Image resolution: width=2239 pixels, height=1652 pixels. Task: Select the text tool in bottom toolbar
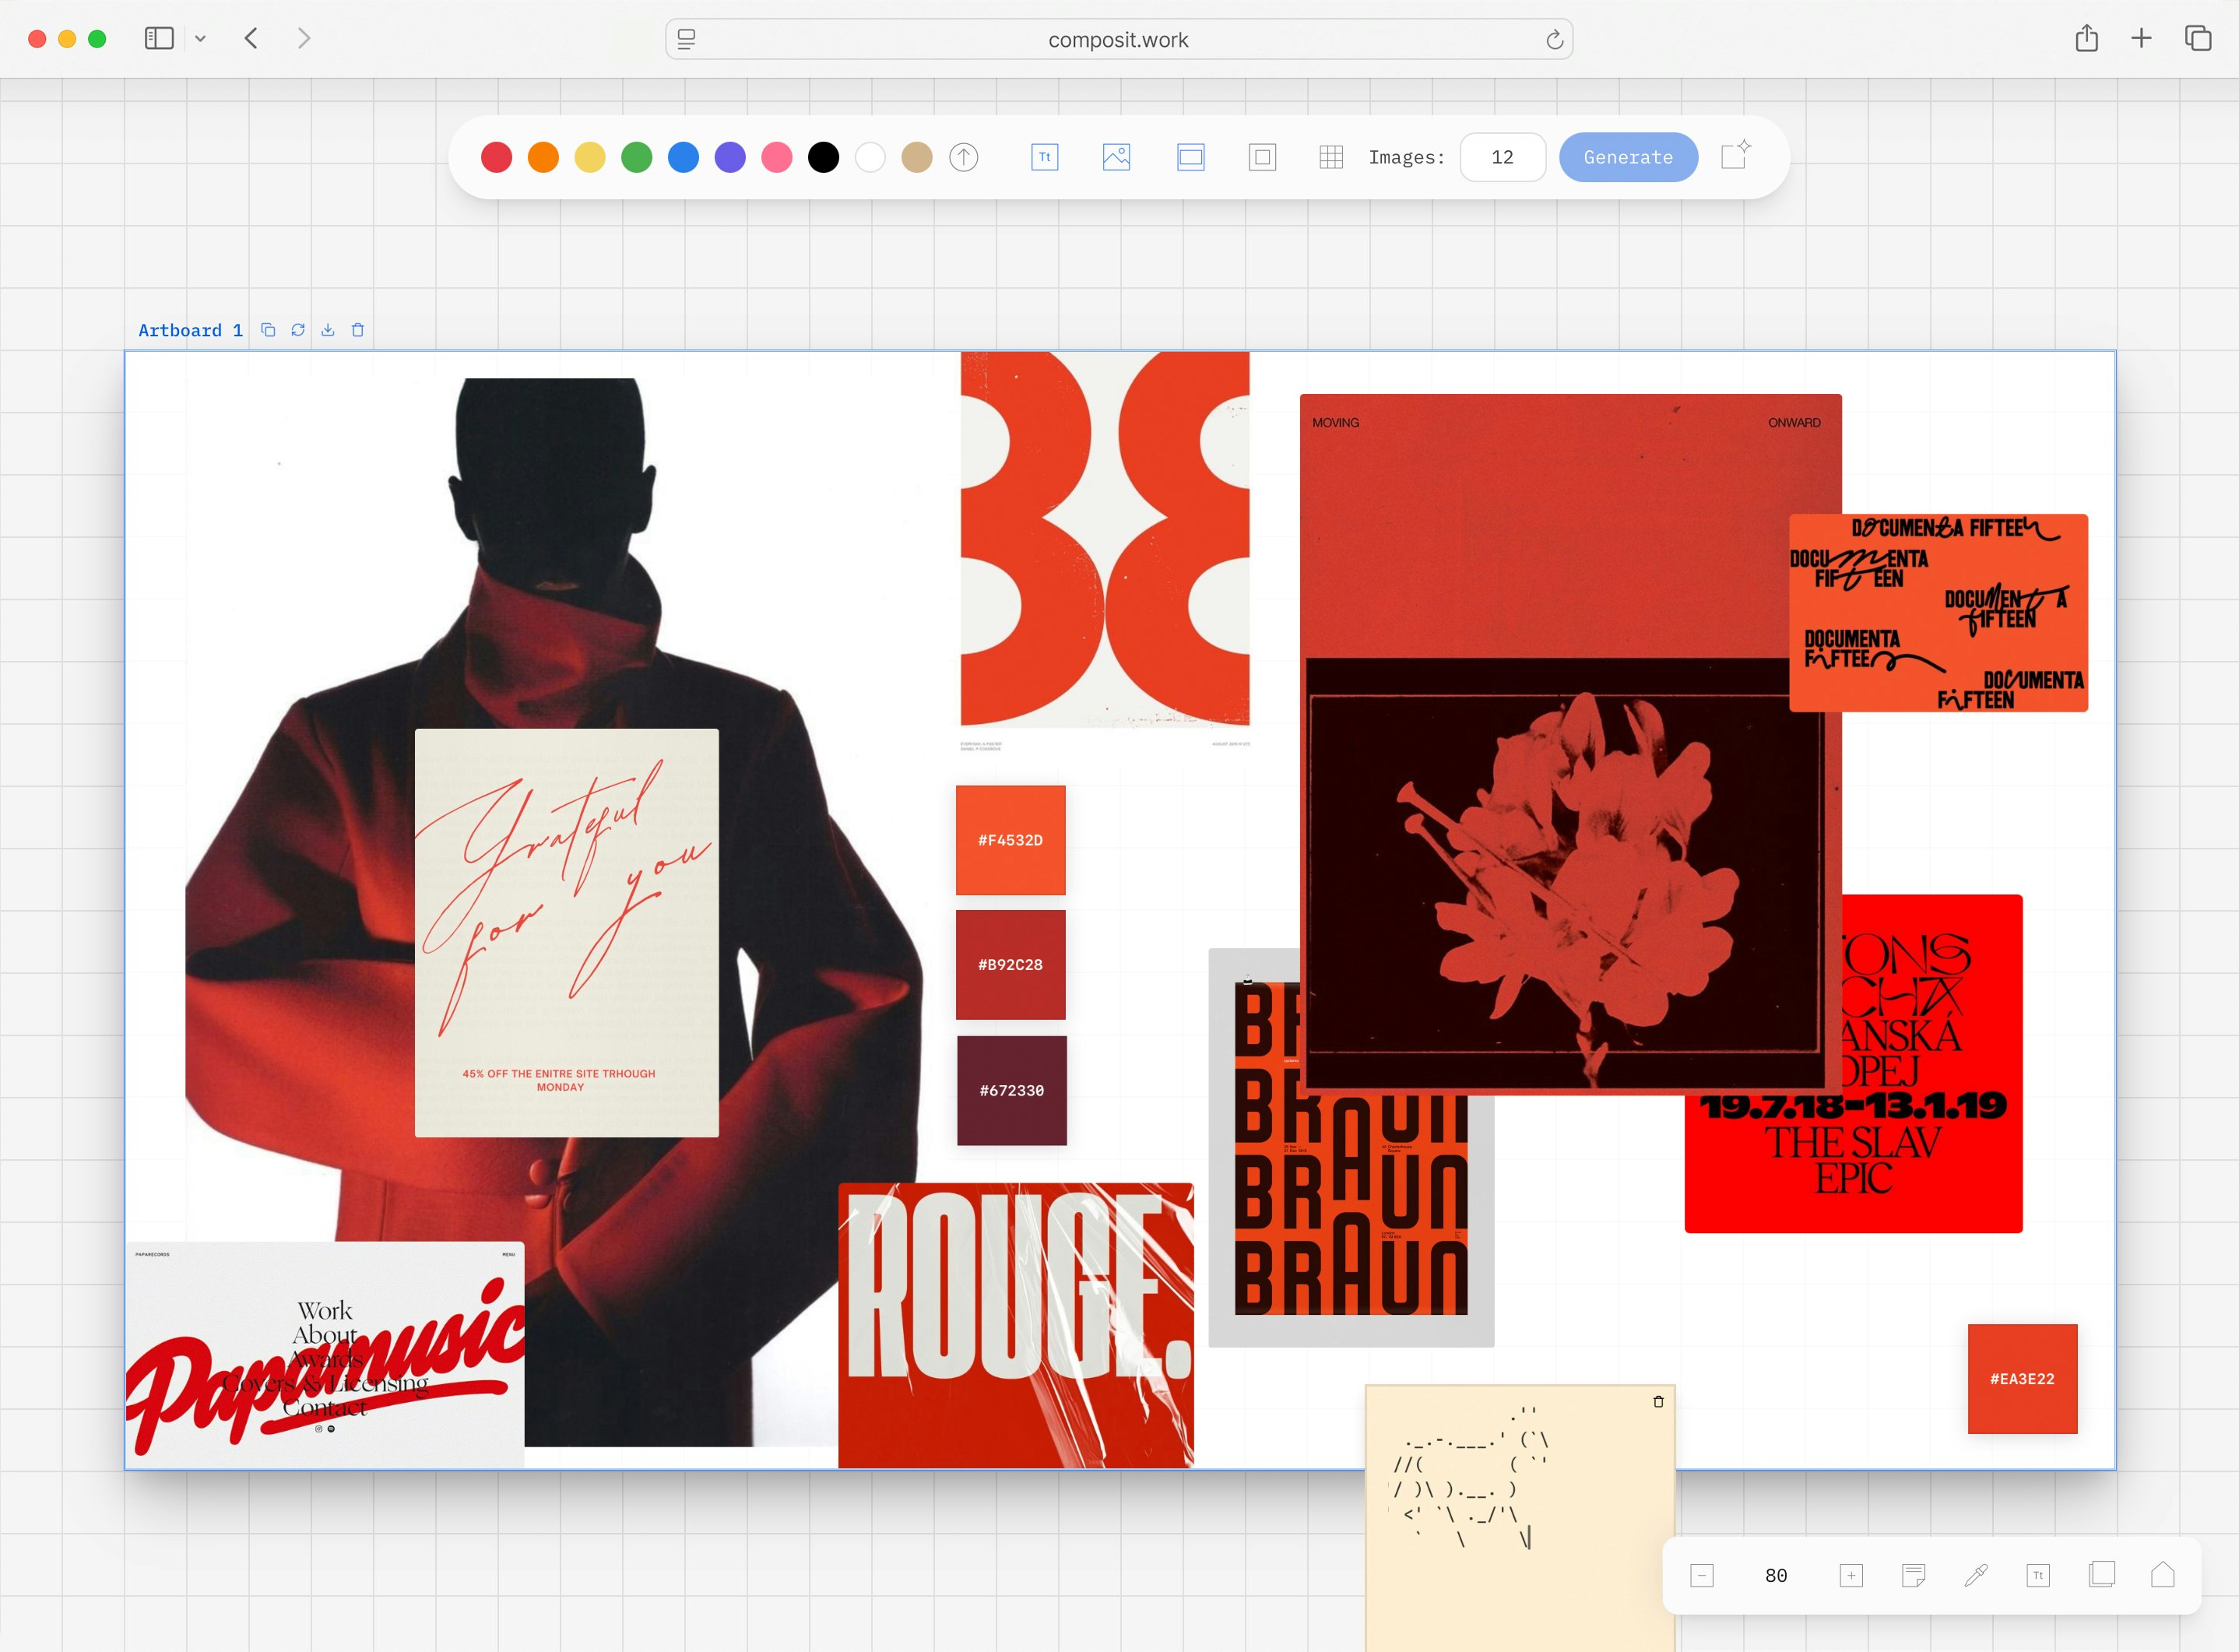tap(2038, 1576)
